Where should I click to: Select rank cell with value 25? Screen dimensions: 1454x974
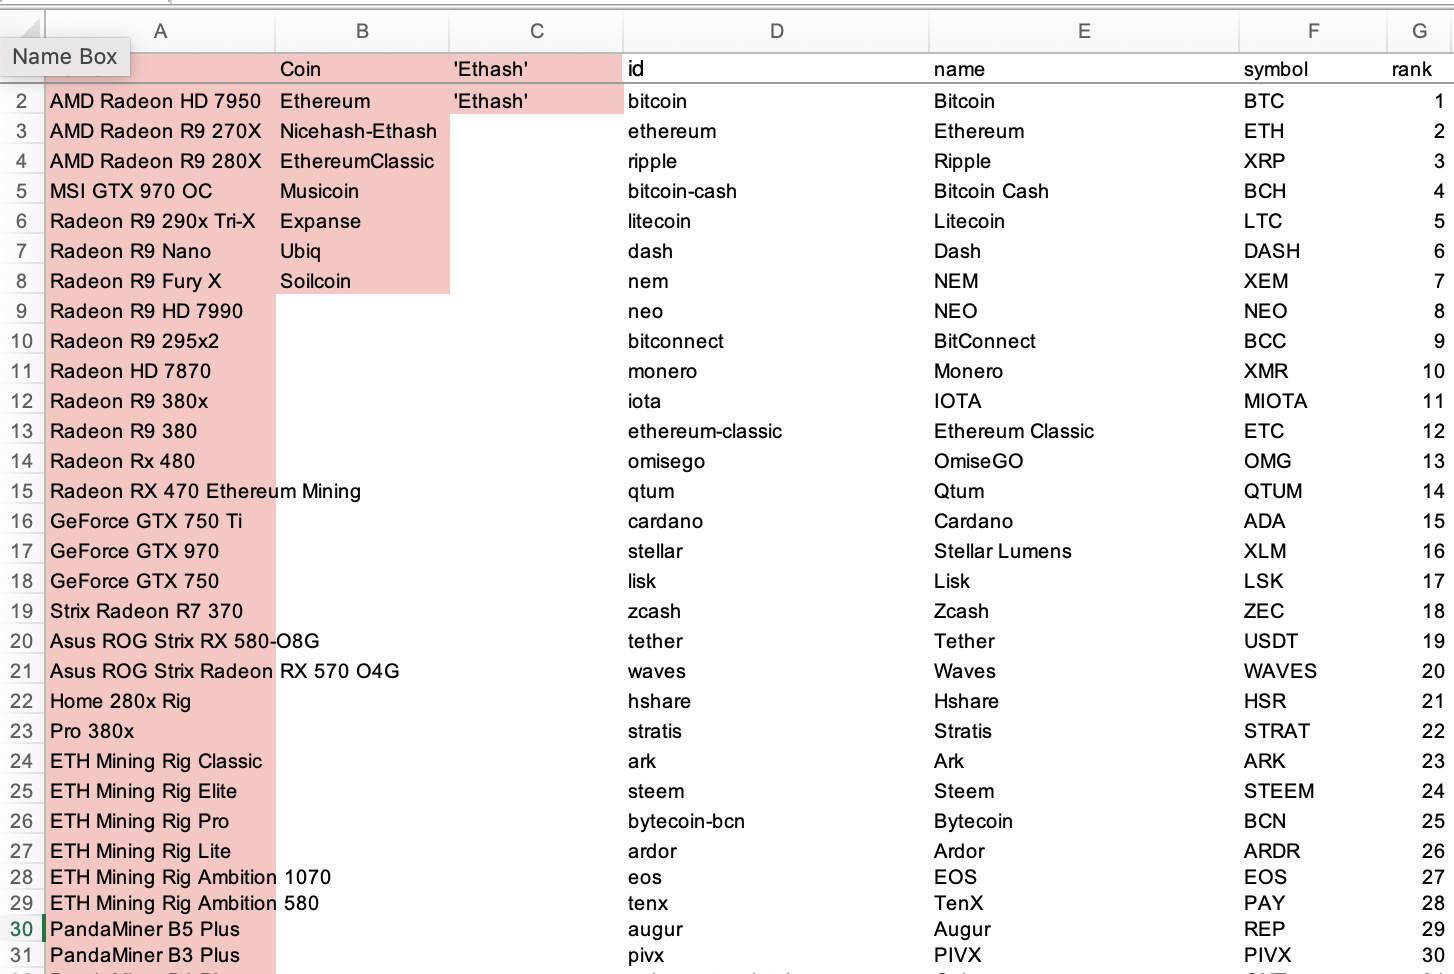coord(1420,821)
